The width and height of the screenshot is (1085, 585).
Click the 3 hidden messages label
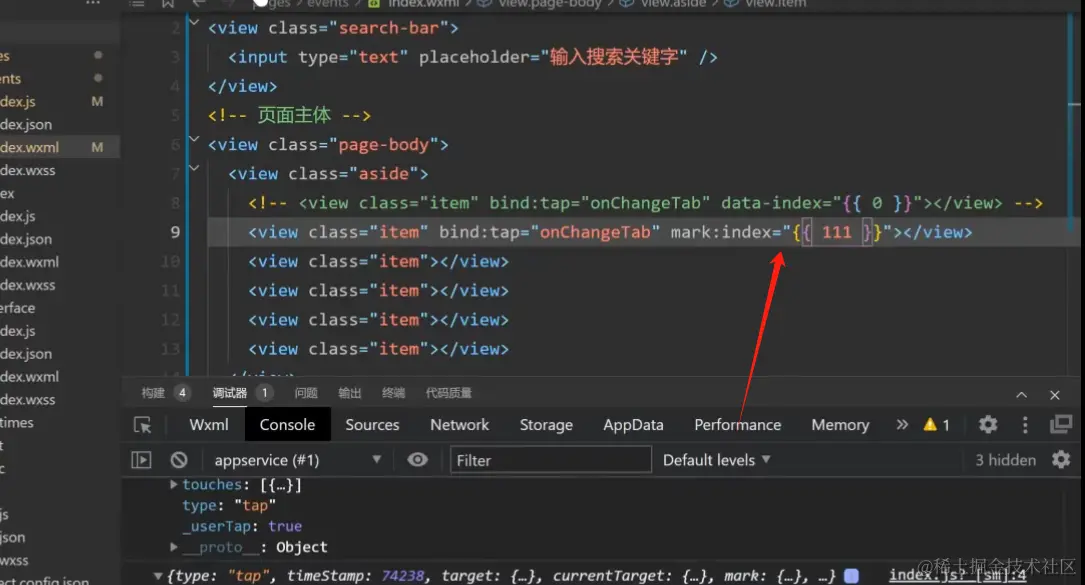(1005, 460)
